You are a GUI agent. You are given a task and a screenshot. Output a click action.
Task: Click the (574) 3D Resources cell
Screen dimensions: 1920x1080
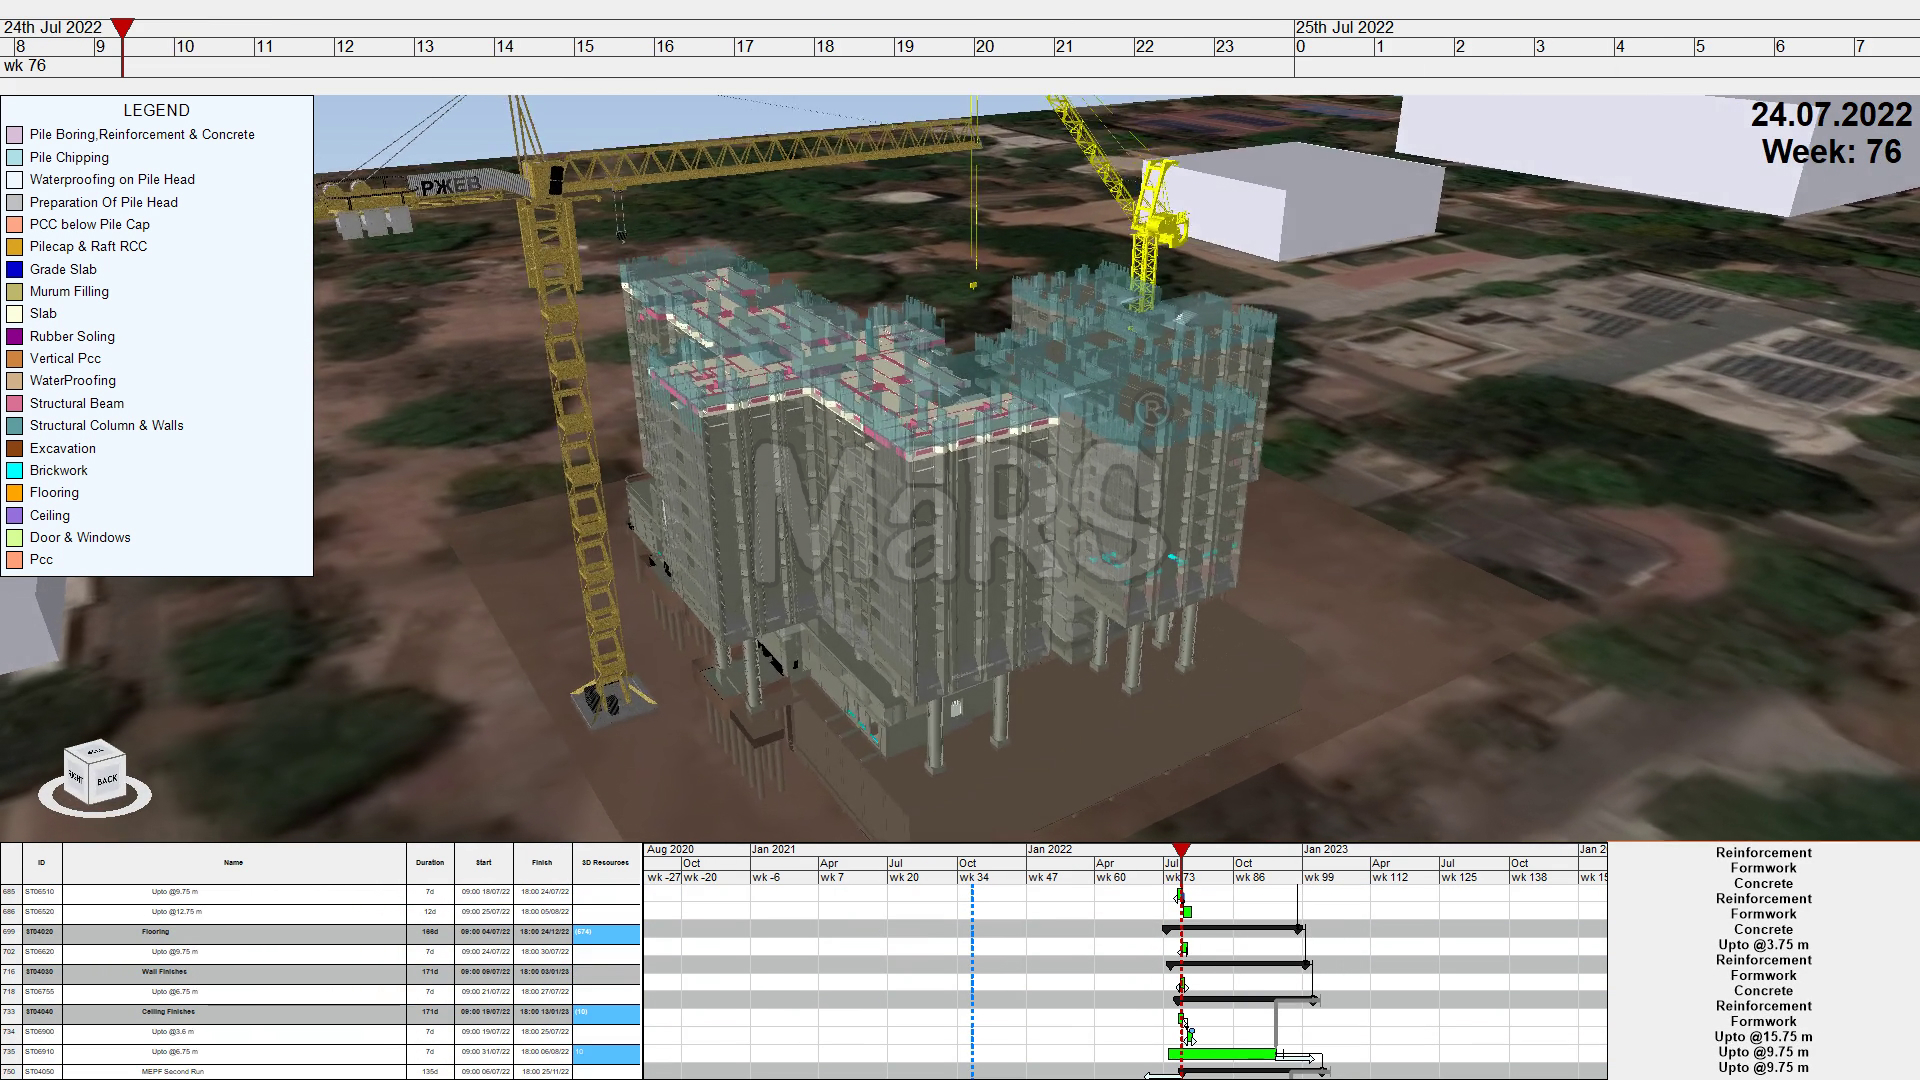tap(606, 933)
